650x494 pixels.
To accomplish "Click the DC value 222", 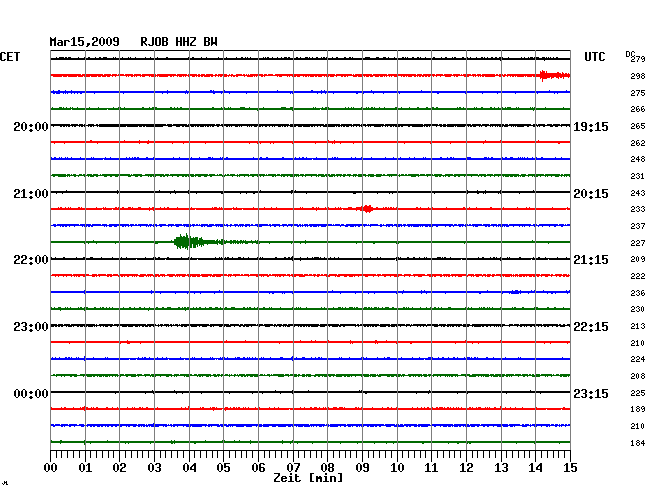I will (638, 276).
